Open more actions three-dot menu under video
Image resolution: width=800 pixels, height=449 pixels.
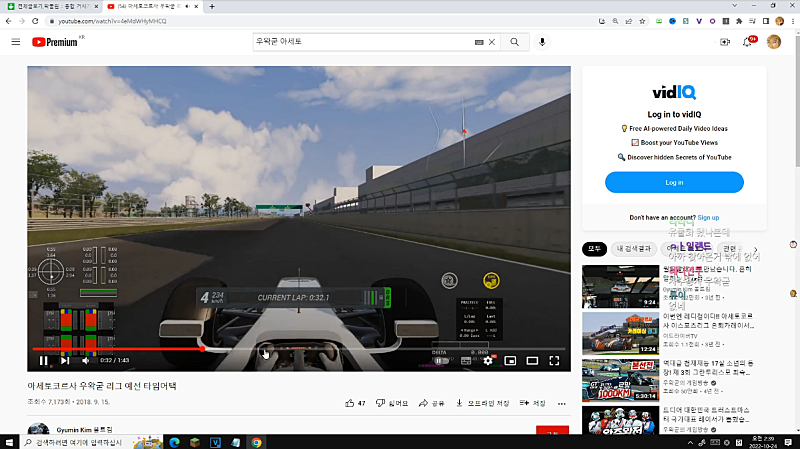562,404
